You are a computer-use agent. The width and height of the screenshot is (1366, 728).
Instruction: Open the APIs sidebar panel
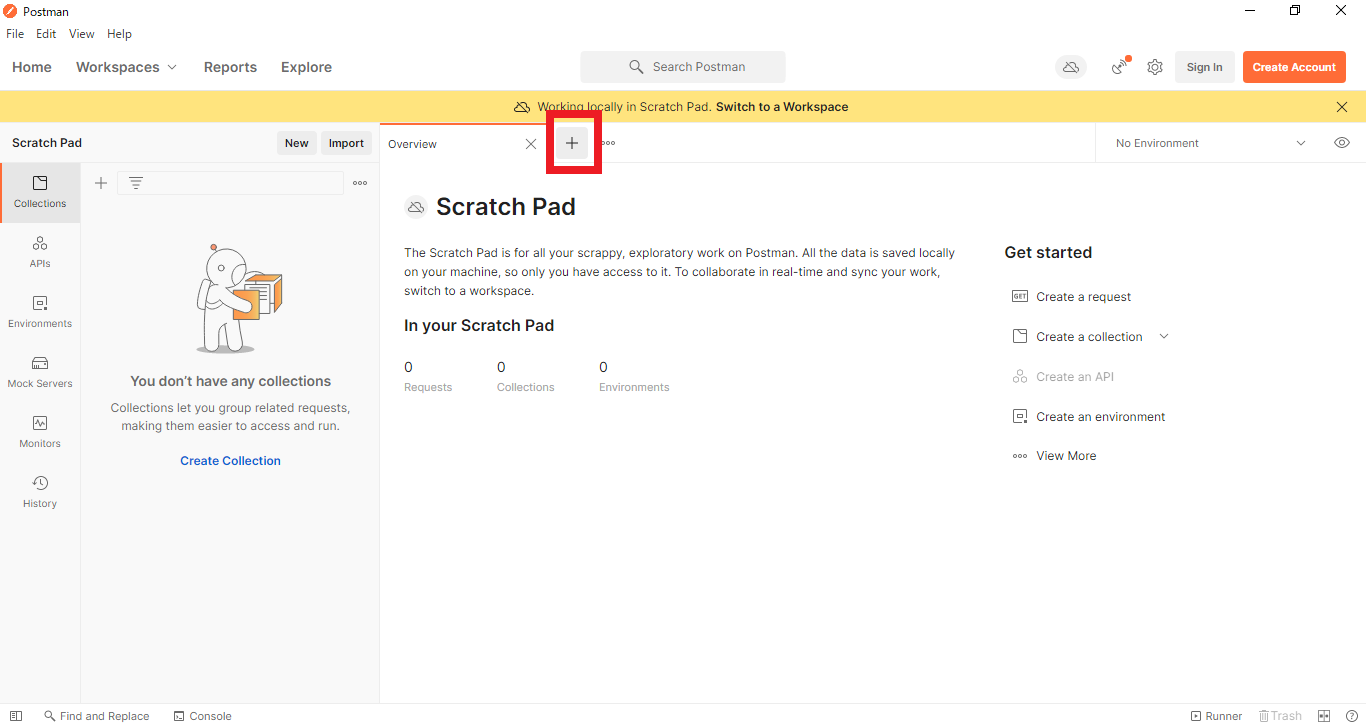coord(40,253)
